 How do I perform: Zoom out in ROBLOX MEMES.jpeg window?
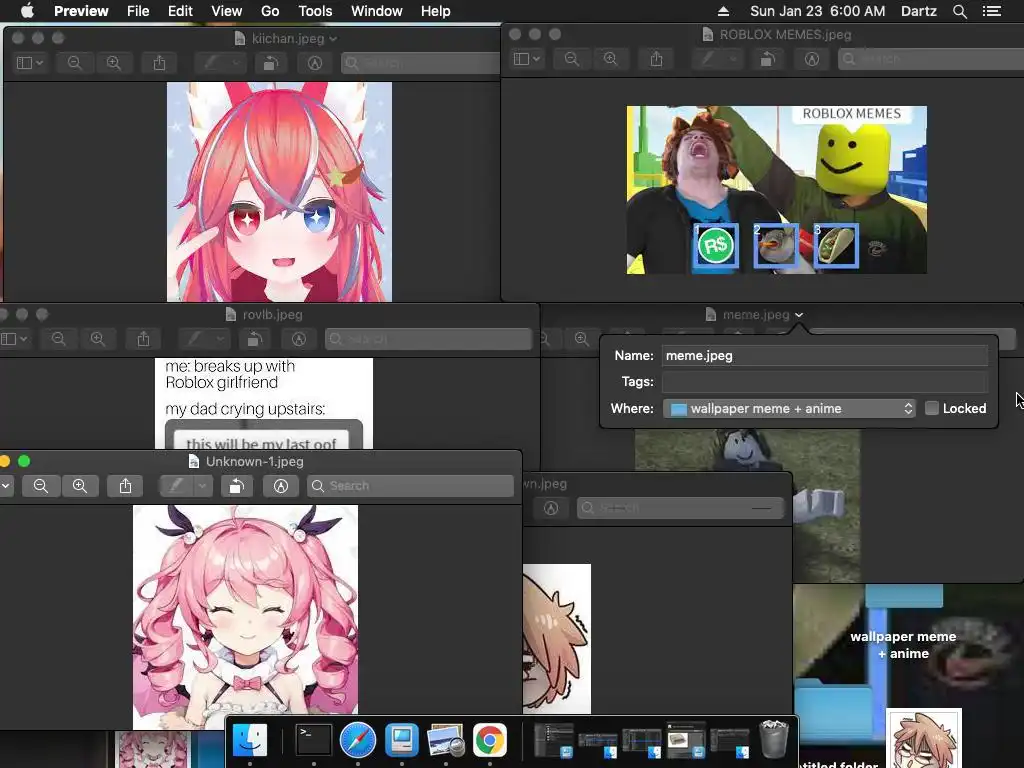click(x=571, y=59)
